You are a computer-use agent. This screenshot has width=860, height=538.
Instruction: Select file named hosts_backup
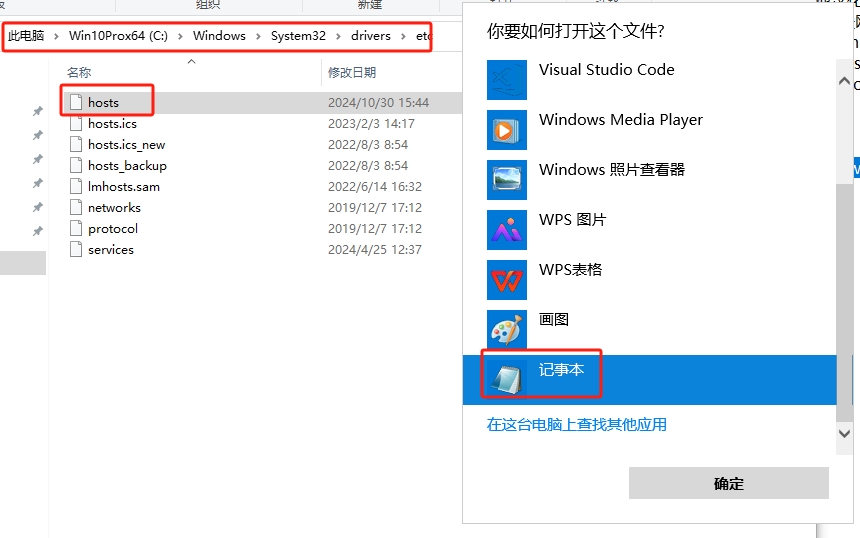pos(127,166)
